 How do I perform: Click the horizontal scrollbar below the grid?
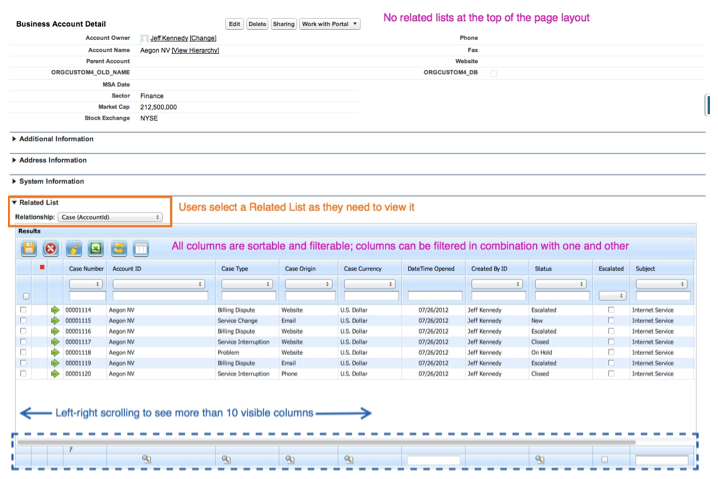(x=330, y=441)
